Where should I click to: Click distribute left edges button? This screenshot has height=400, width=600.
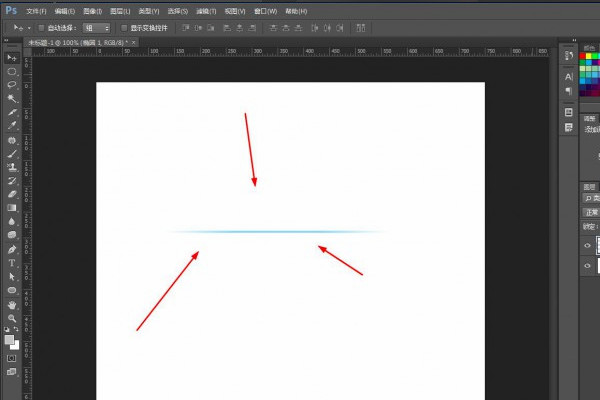(x=315, y=28)
